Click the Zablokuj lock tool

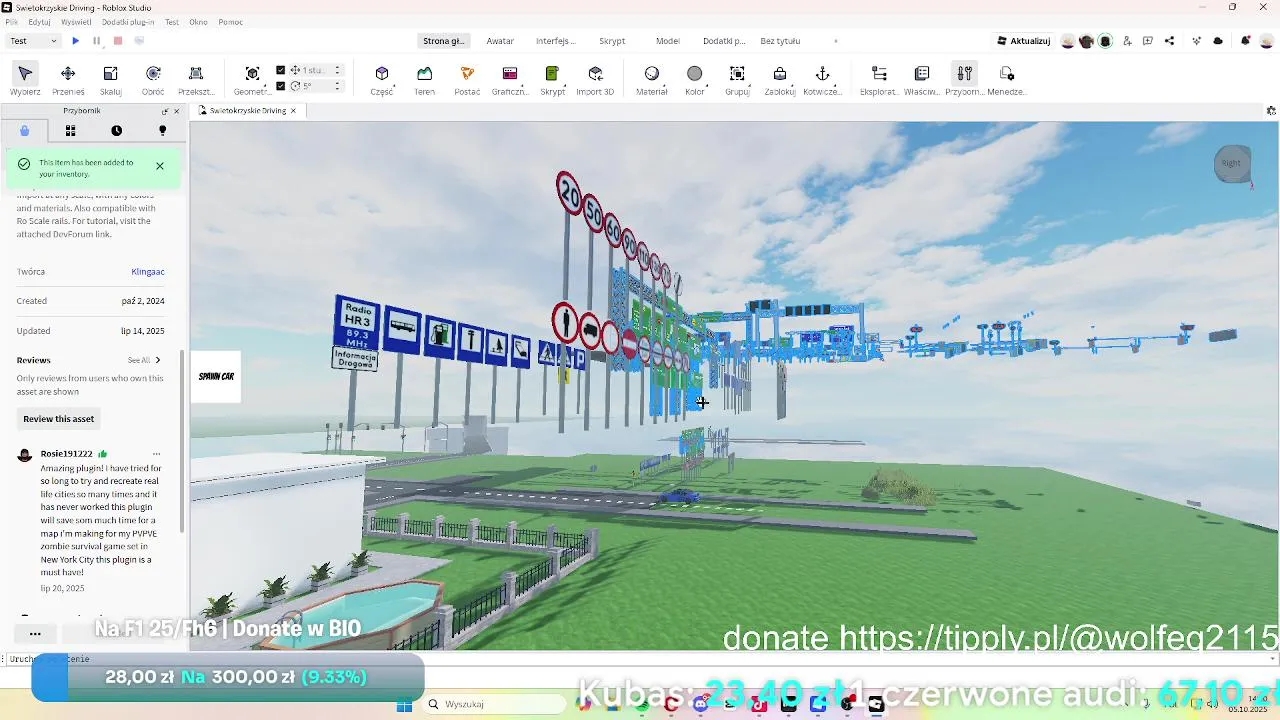click(x=780, y=79)
